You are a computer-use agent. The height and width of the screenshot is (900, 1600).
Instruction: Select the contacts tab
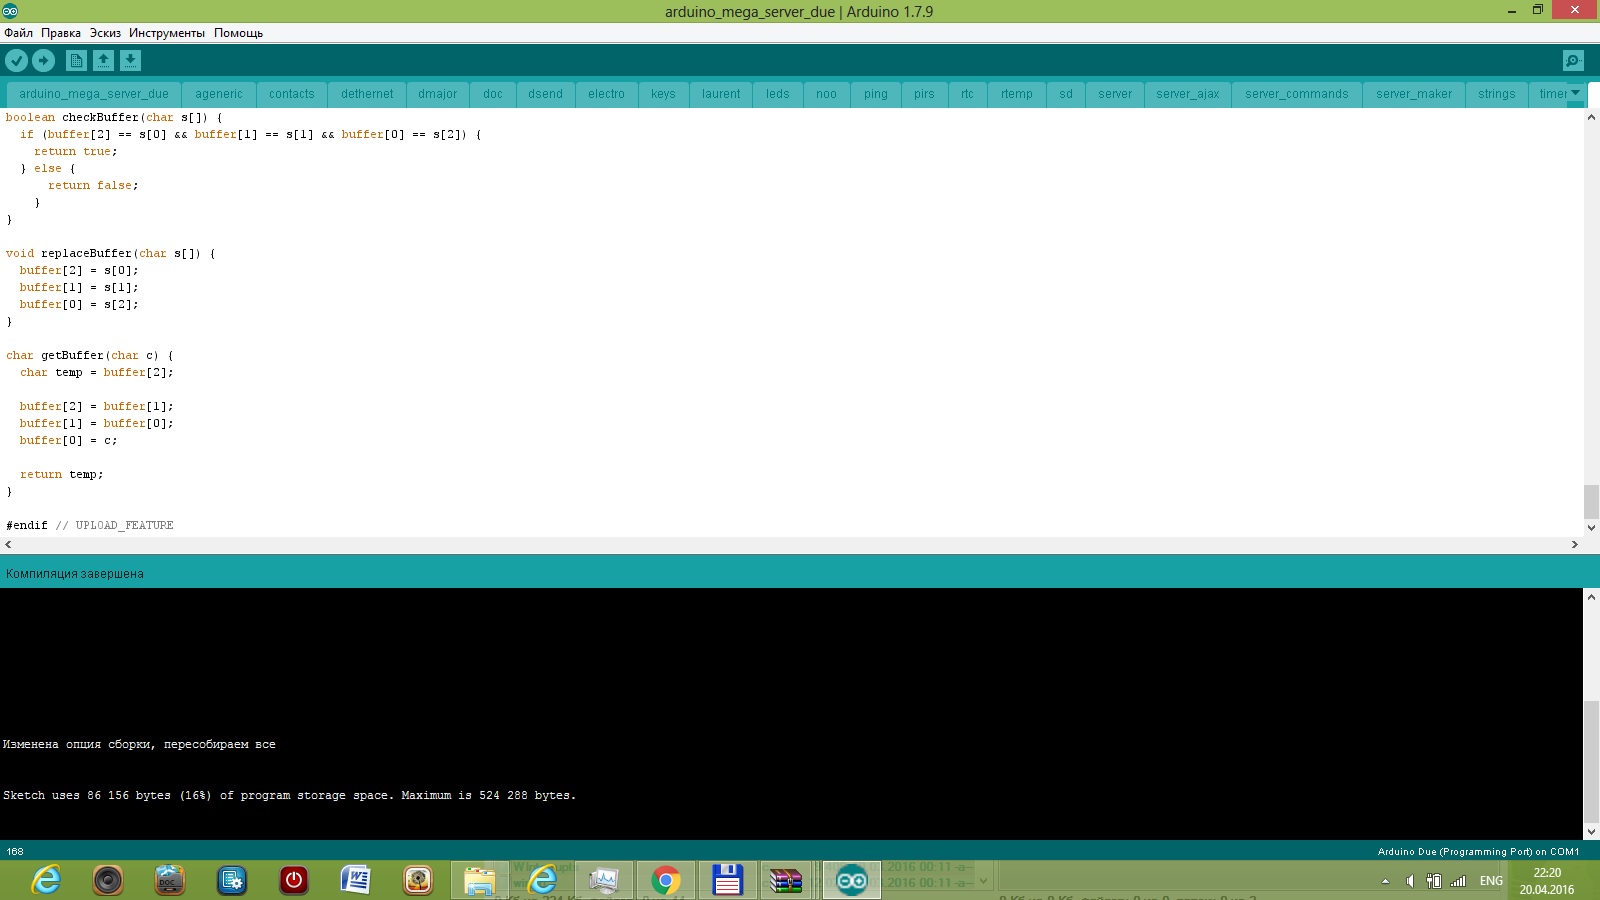click(292, 94)
